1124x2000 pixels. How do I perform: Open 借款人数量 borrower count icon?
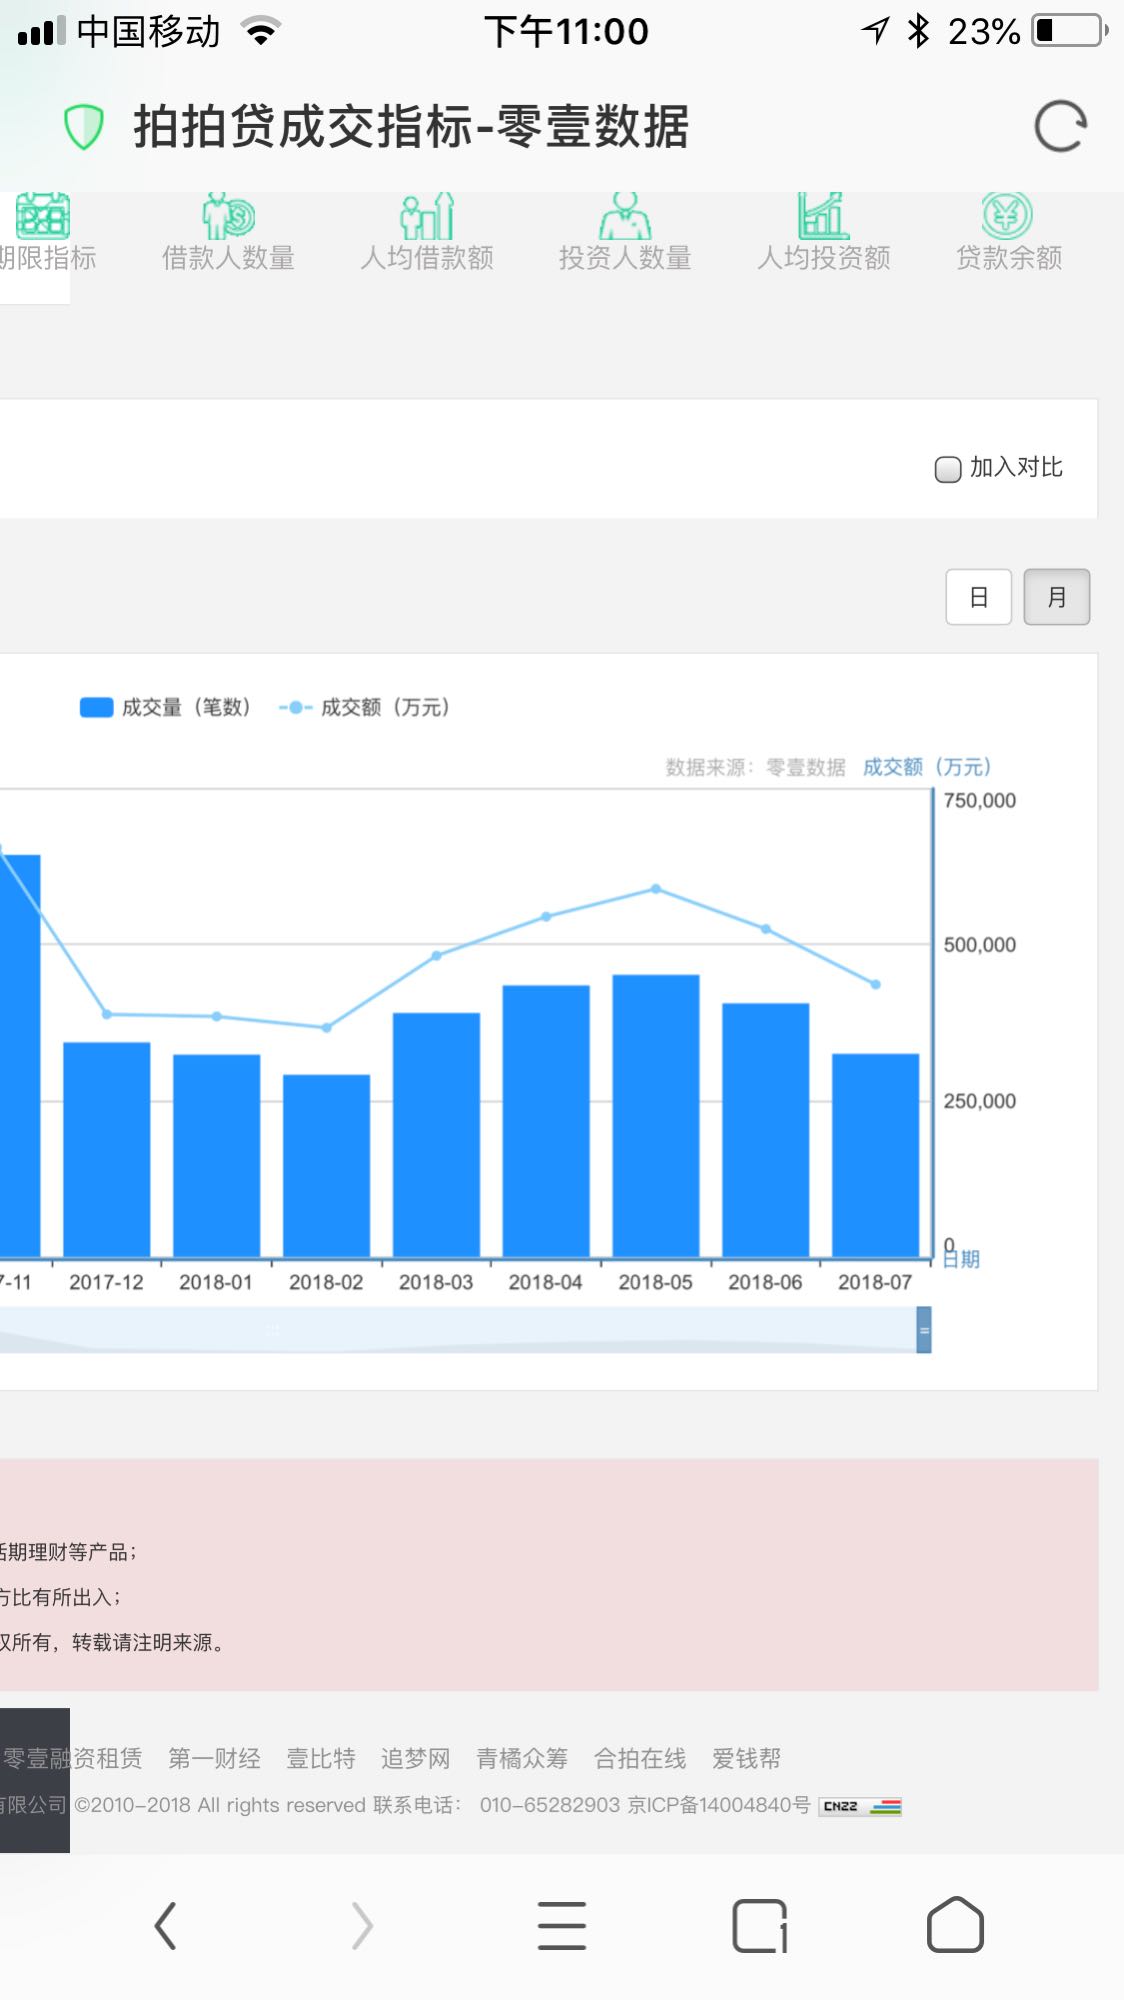[x=229, y=216]
